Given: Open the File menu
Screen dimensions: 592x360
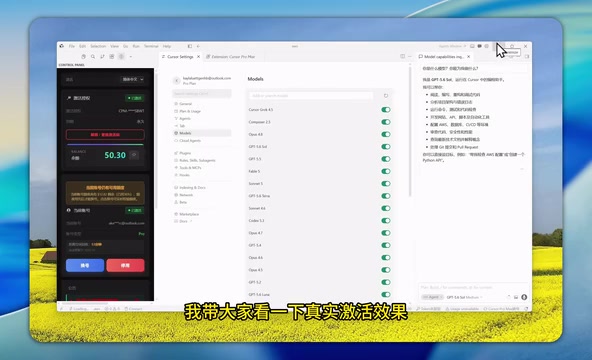Looking at the screenshot, I should pos(71,46).
